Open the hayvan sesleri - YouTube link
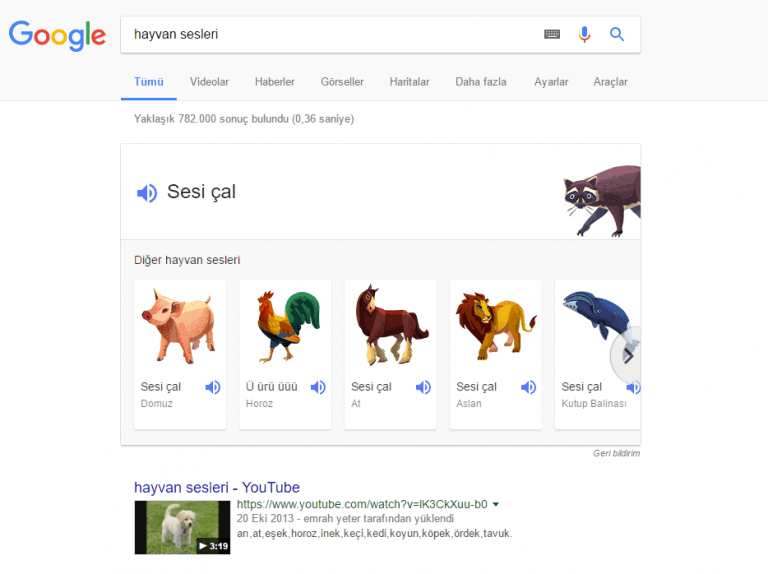This screenshot has height=574, width=768. (217, 488)
